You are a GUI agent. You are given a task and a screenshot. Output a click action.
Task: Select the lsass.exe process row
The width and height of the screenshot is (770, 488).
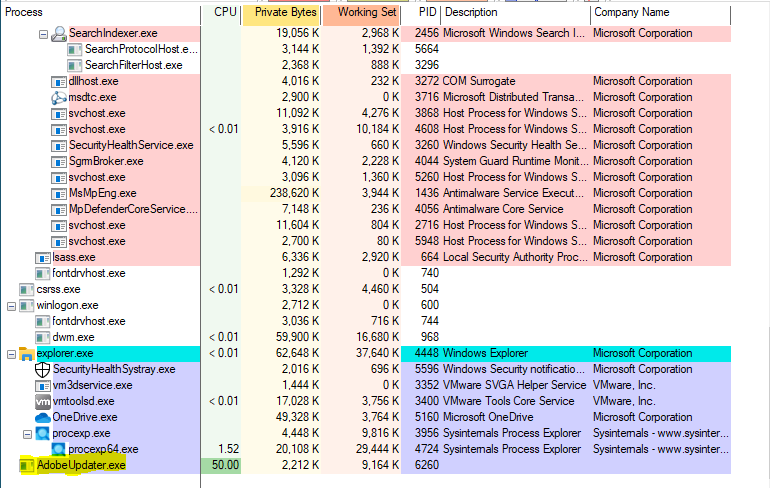tap(366, 257)
